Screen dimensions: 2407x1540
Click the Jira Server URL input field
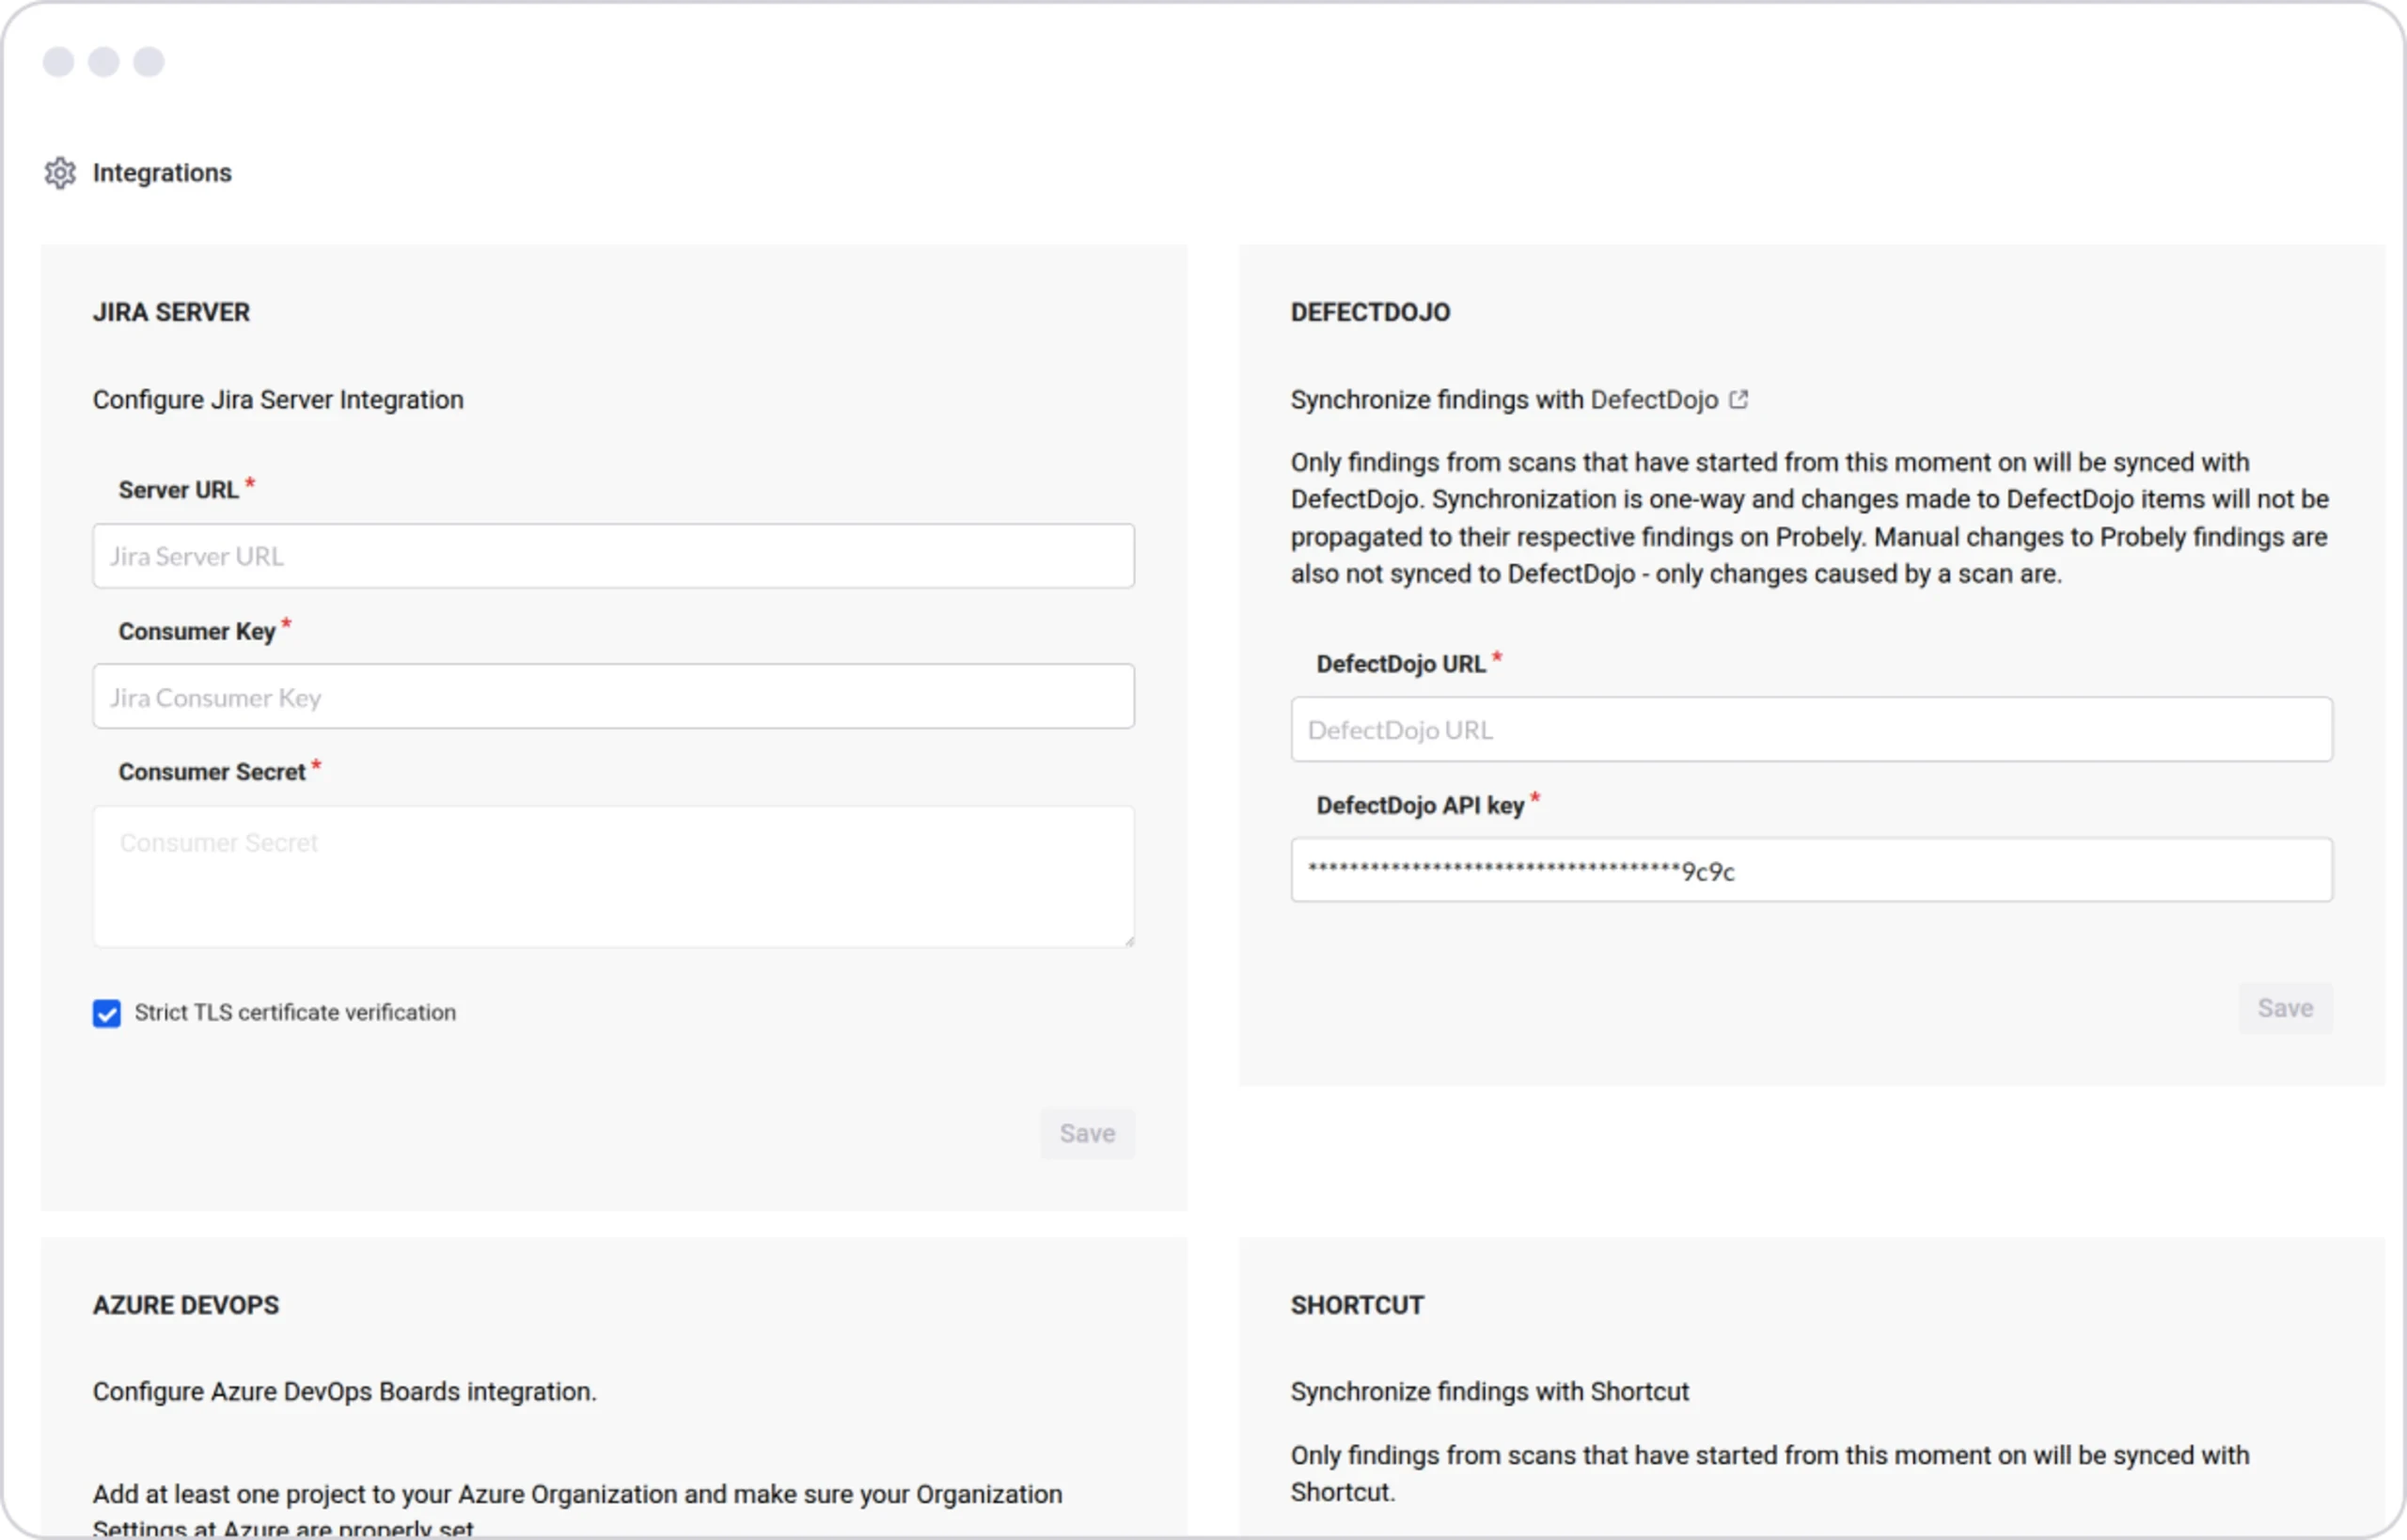click(612, 556)
